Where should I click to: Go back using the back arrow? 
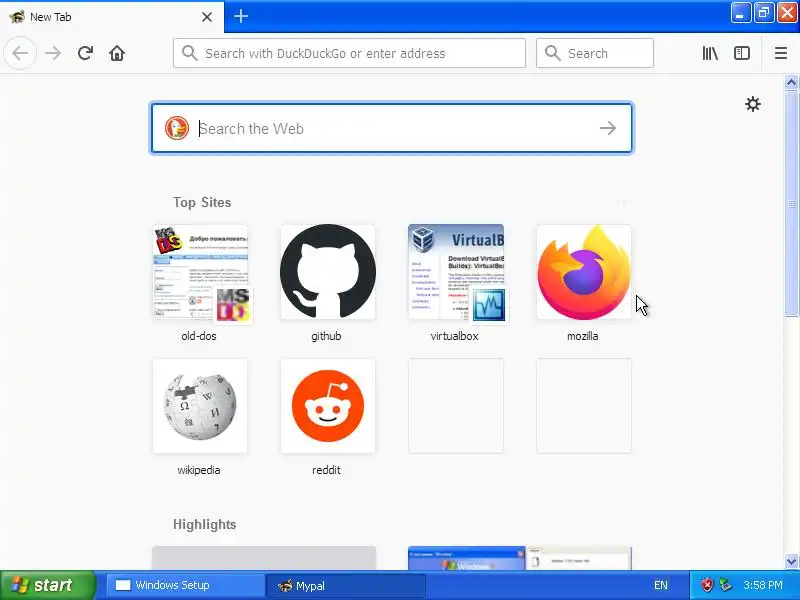click(x=20, y=53)
